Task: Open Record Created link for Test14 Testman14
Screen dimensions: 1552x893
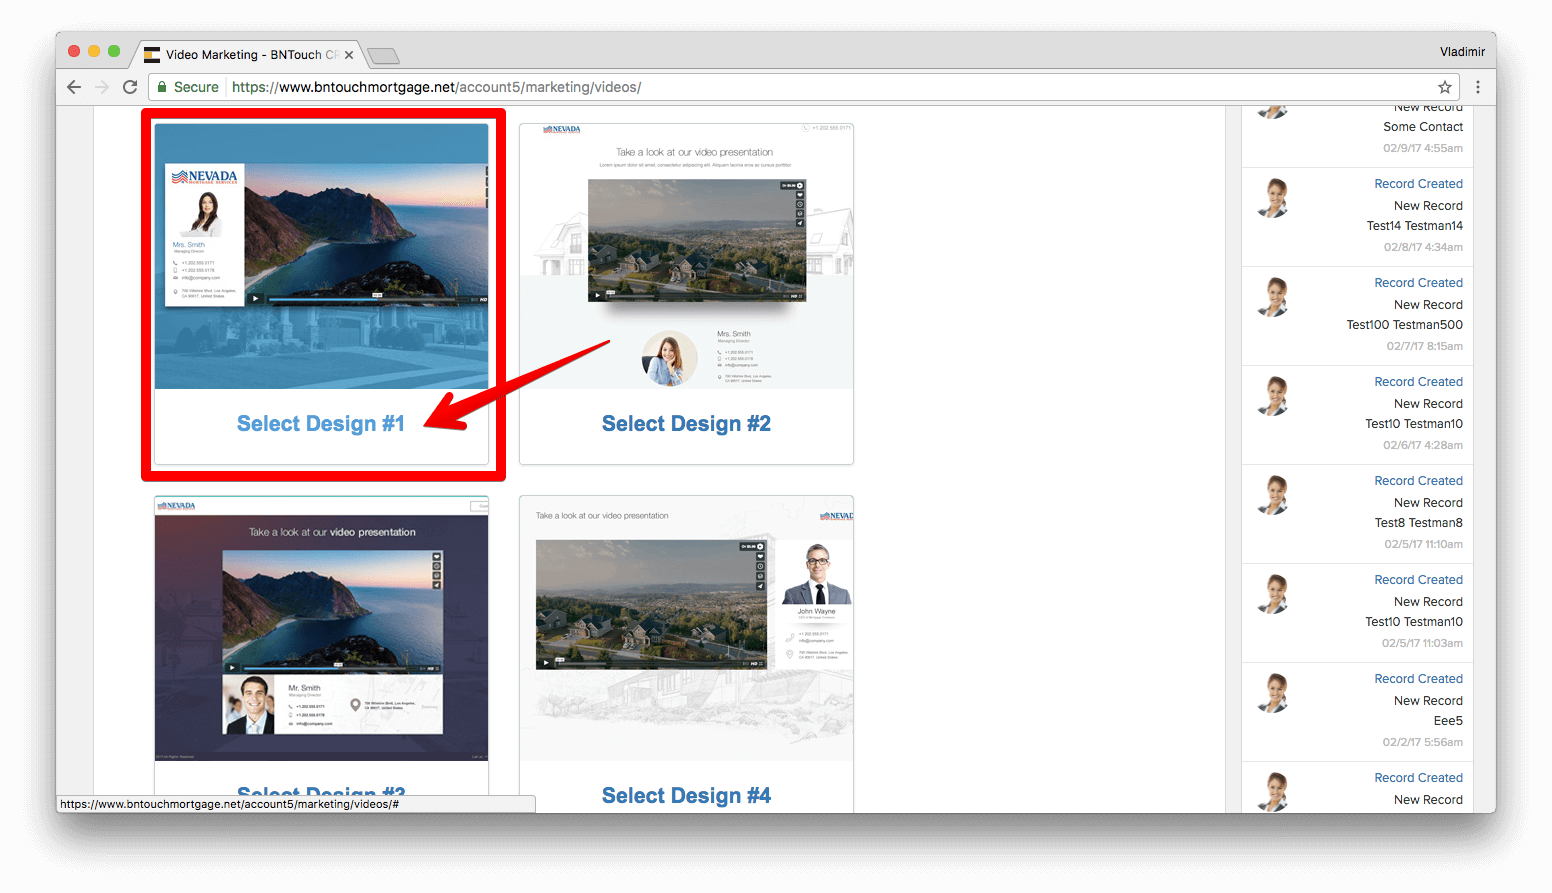Action: pyautogui.click(x=1418, y=184)
